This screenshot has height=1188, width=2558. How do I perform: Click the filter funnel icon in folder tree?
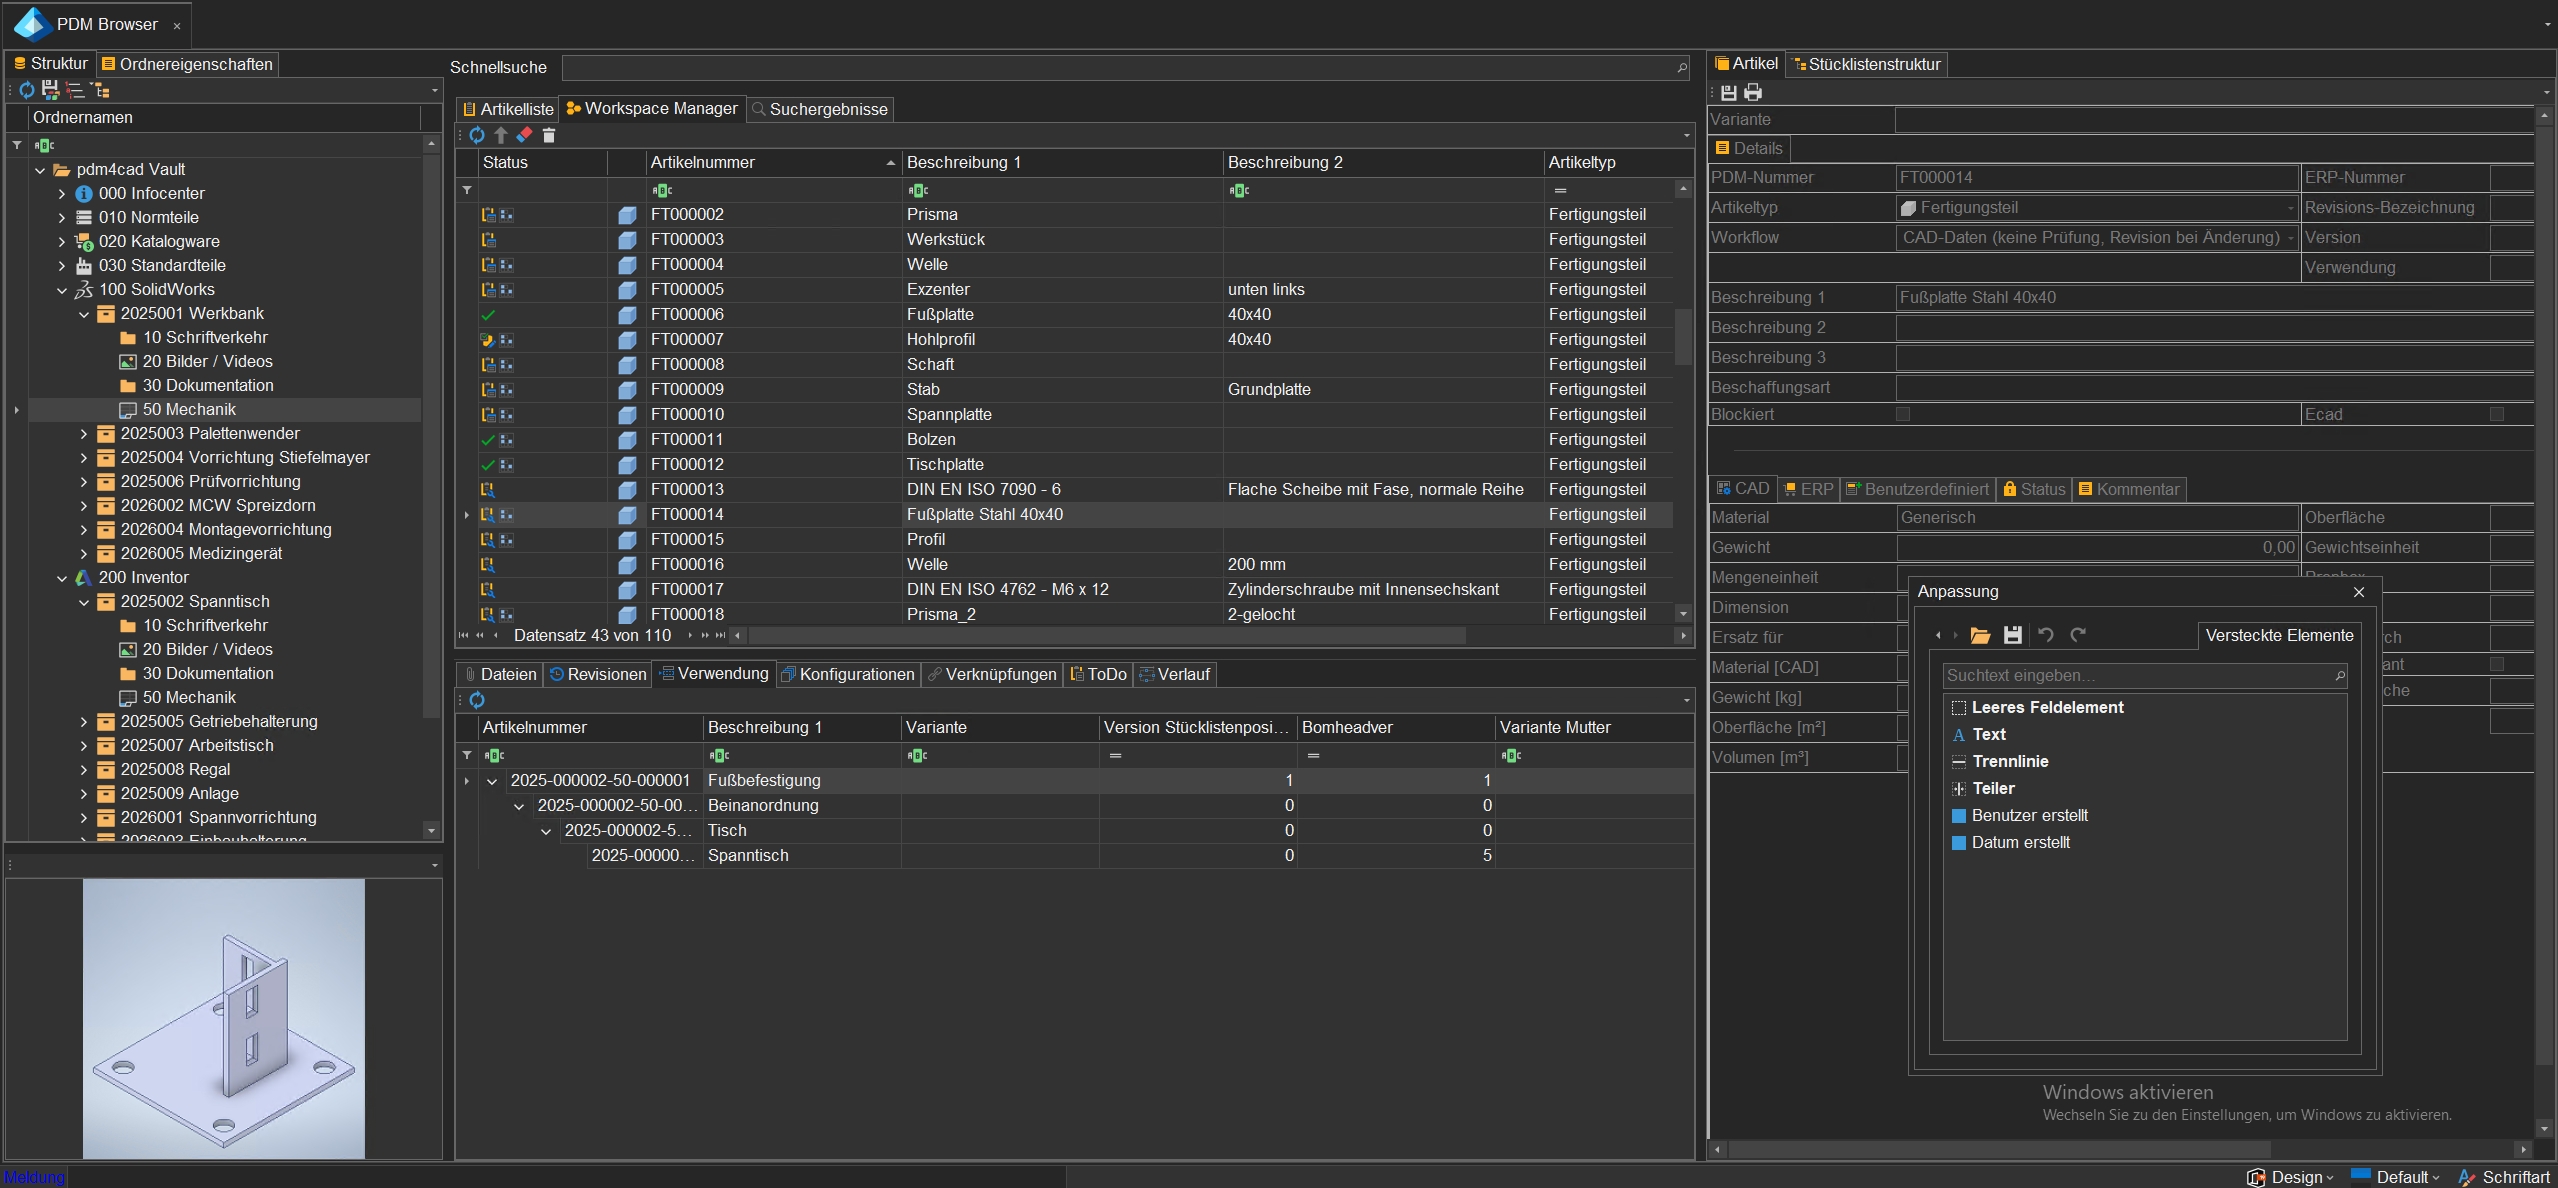tap(17, 145)
